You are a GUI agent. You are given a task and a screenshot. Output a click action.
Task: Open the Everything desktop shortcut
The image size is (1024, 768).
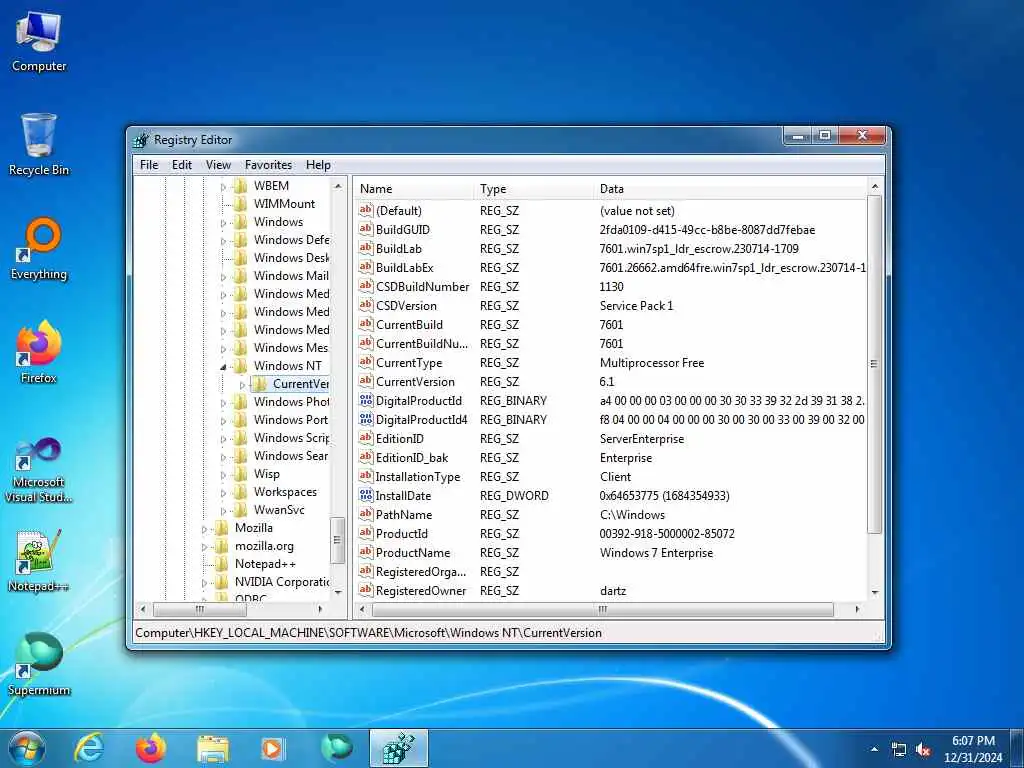(39, 249)
